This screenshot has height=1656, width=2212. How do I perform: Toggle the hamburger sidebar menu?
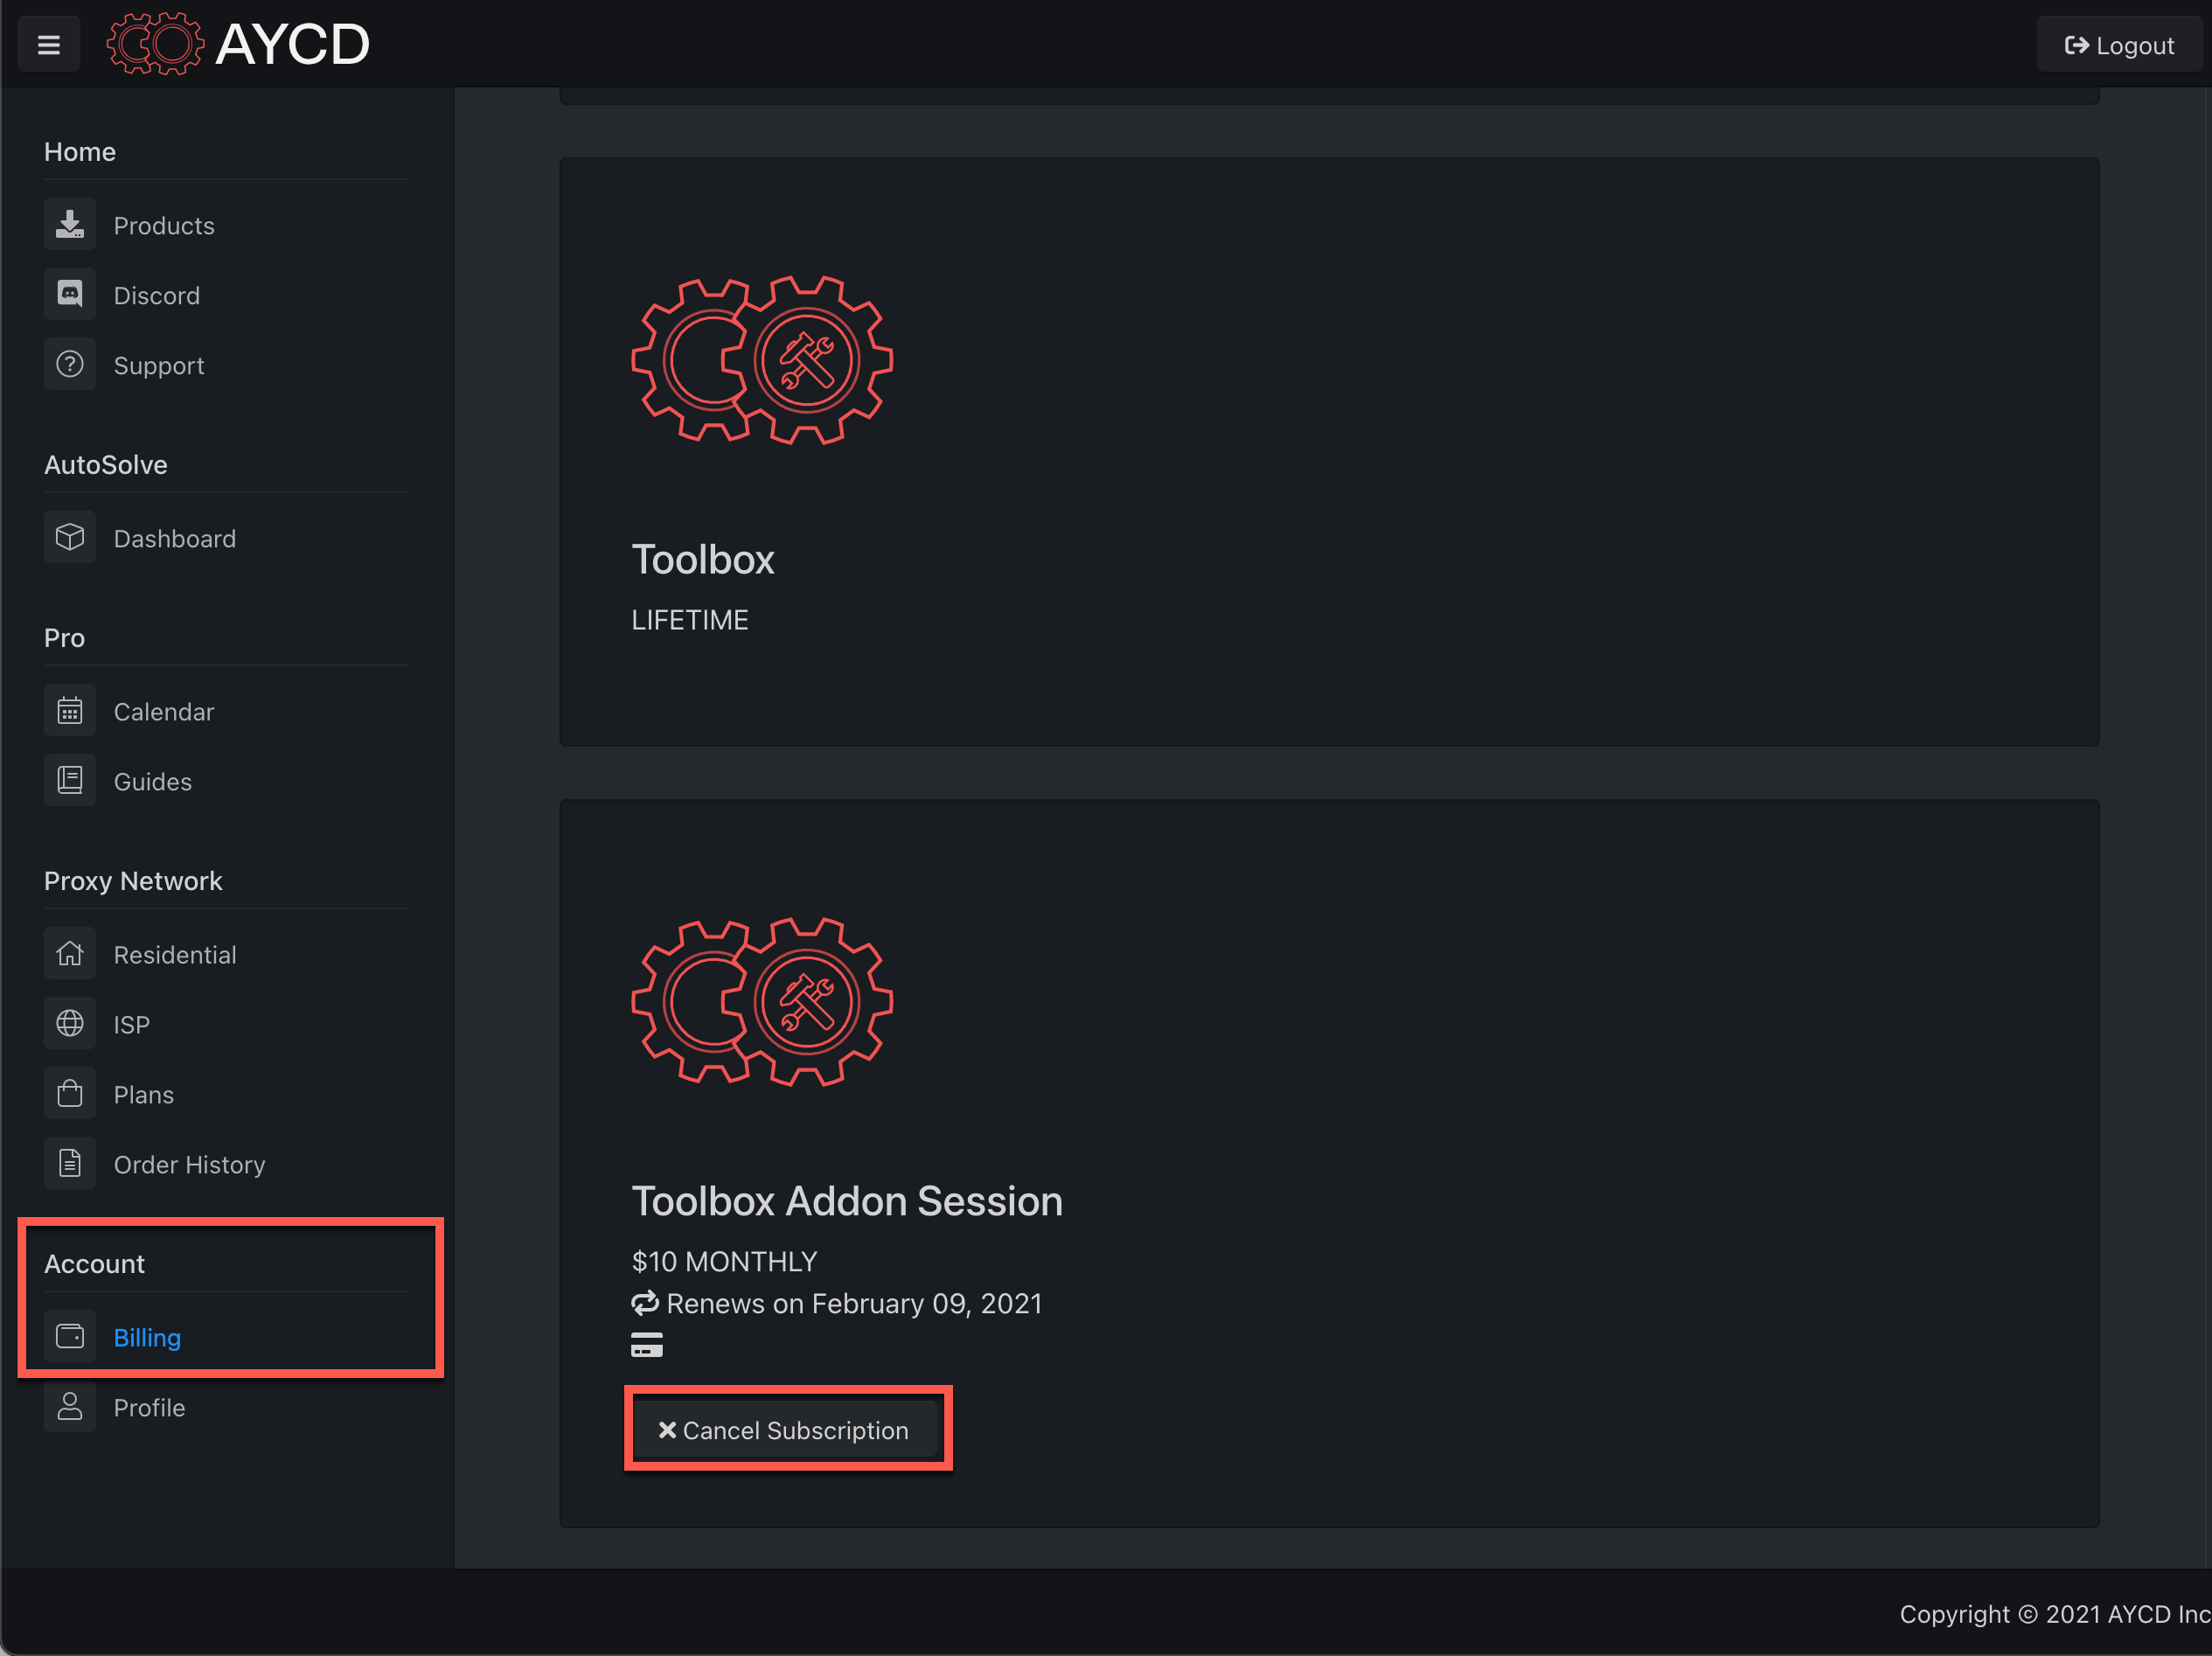coord(48,45)
